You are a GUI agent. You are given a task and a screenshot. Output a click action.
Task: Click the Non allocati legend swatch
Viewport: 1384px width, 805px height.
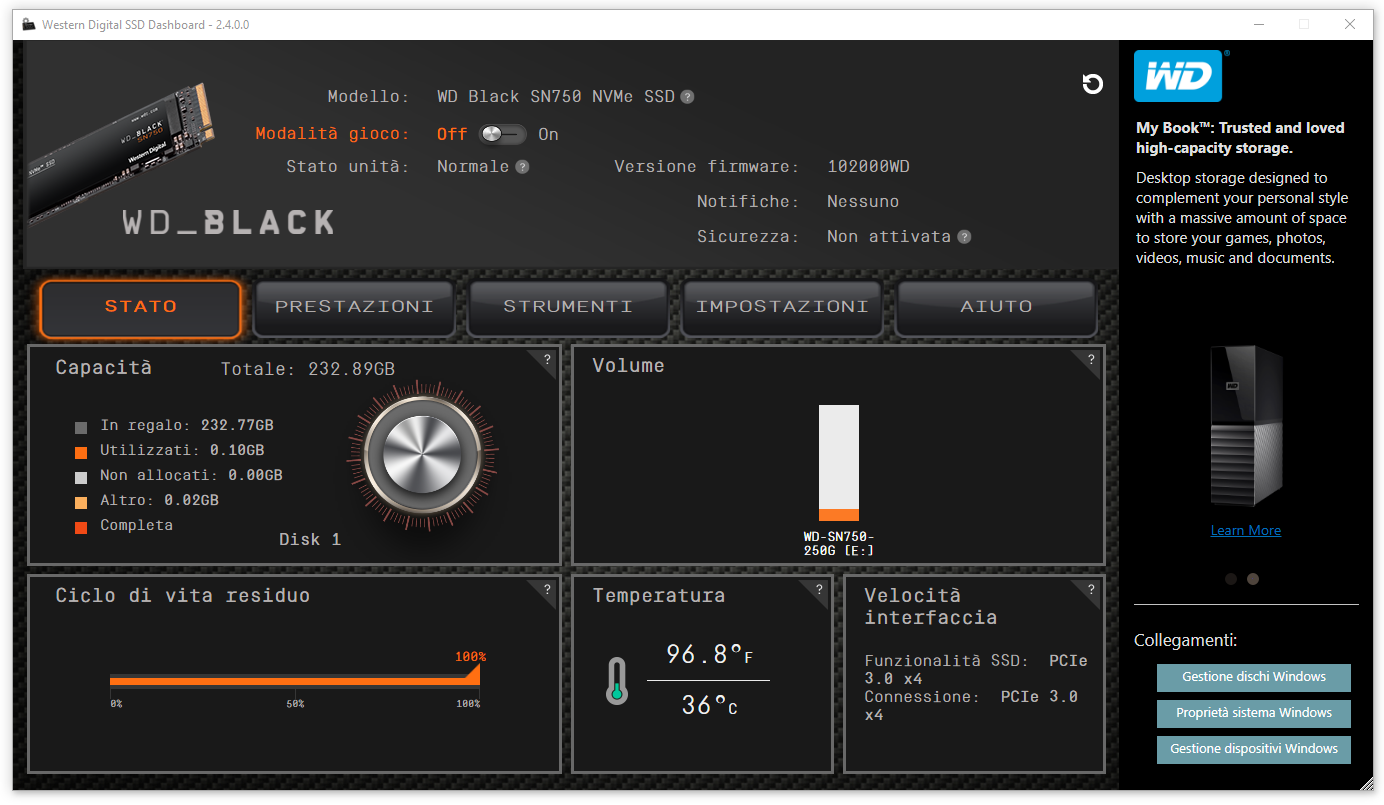(x=81, y=477)
